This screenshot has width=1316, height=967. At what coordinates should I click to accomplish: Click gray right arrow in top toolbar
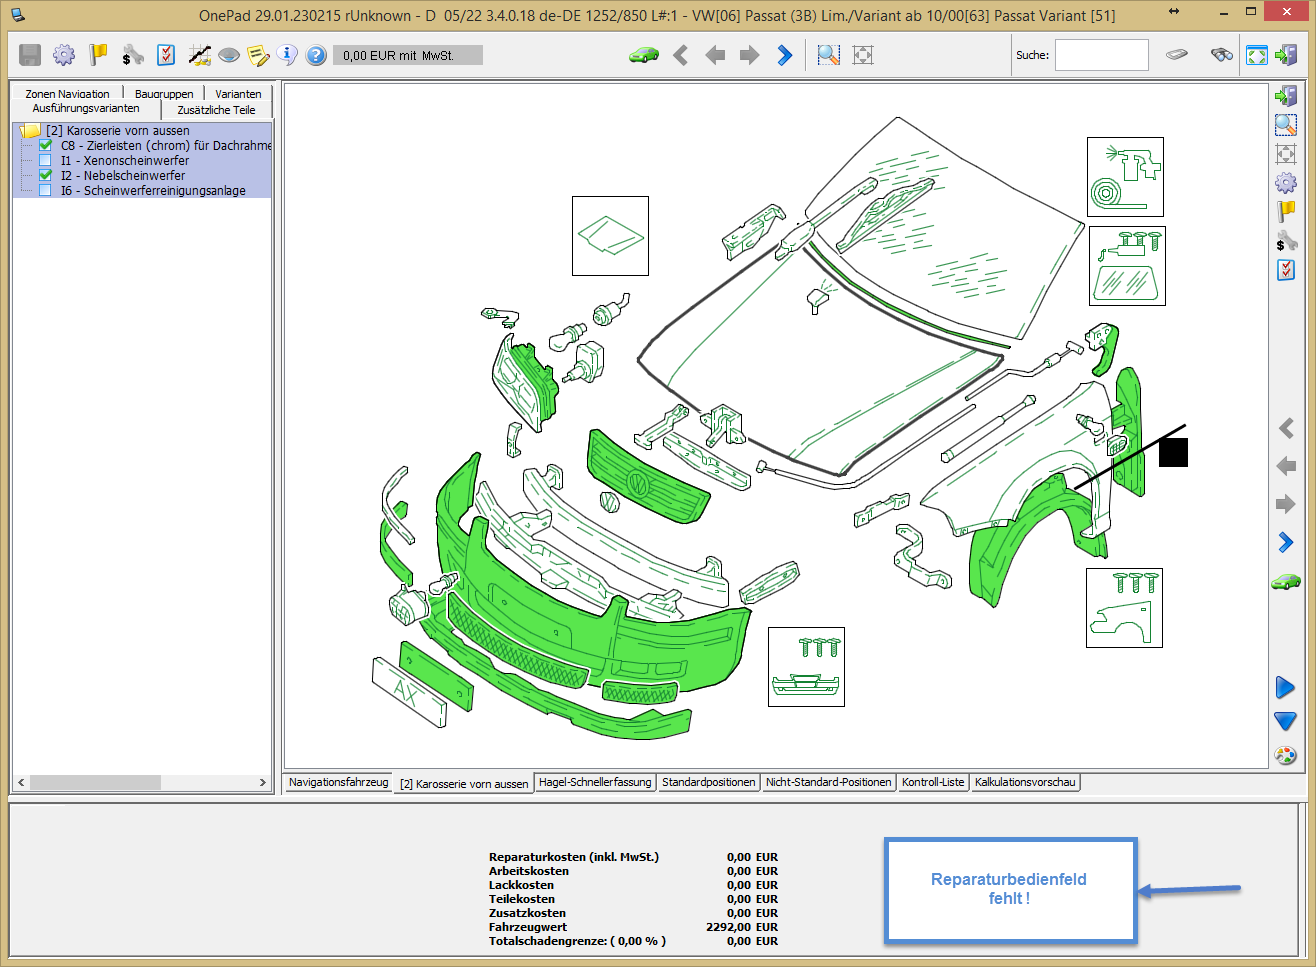click(749, 55)
